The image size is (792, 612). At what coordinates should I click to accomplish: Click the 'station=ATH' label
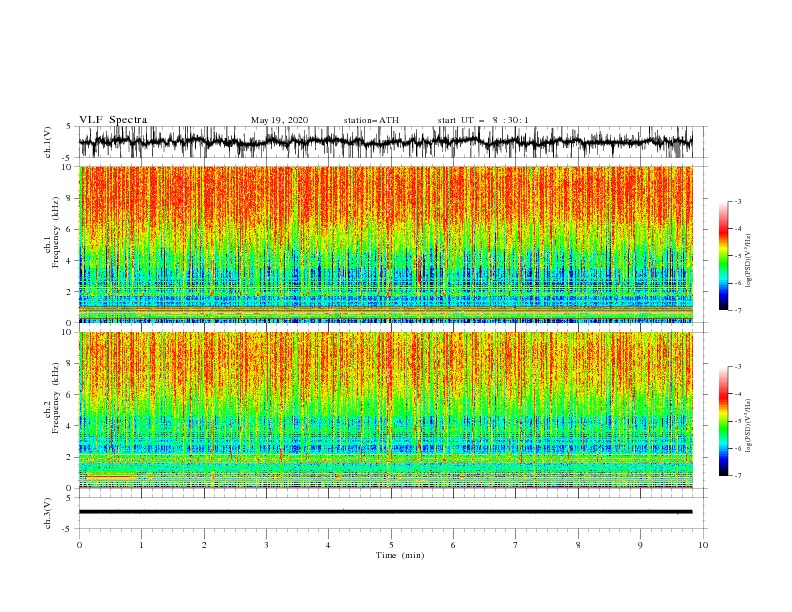pyautogui.click(x=371, y=120)
